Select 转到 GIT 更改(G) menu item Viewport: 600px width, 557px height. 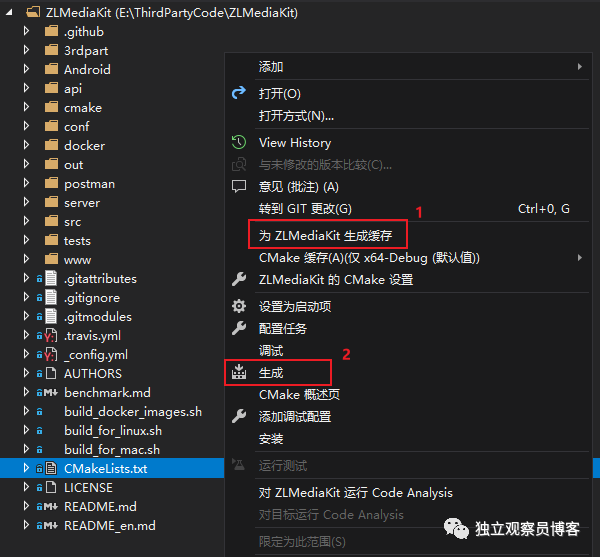(408, 208)
